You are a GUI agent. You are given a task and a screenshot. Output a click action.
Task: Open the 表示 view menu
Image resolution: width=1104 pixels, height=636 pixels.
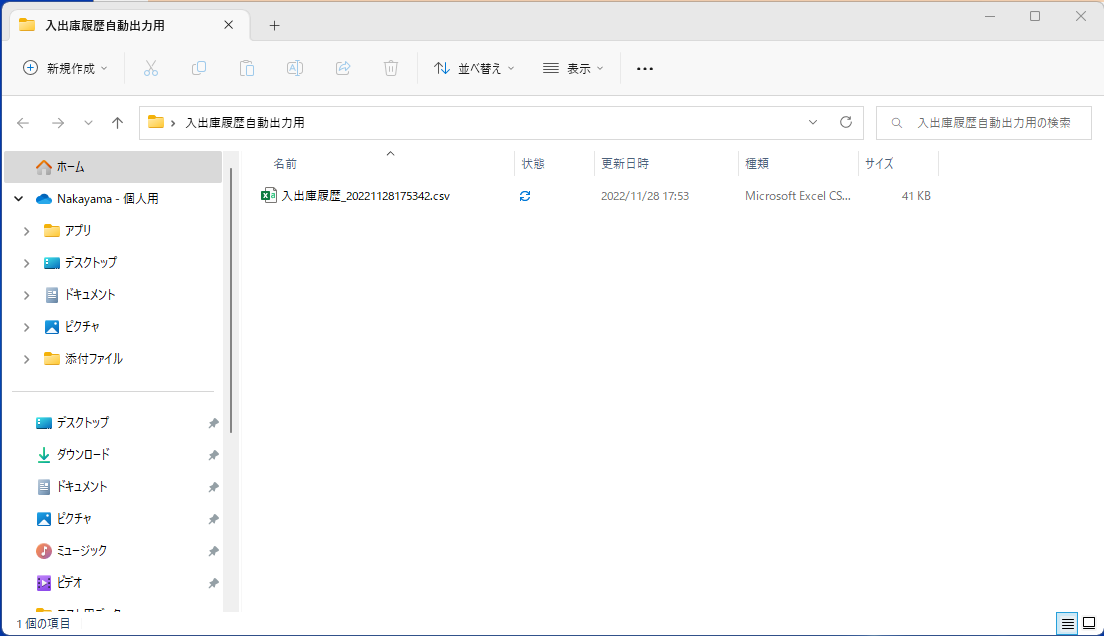pos(574,68)
